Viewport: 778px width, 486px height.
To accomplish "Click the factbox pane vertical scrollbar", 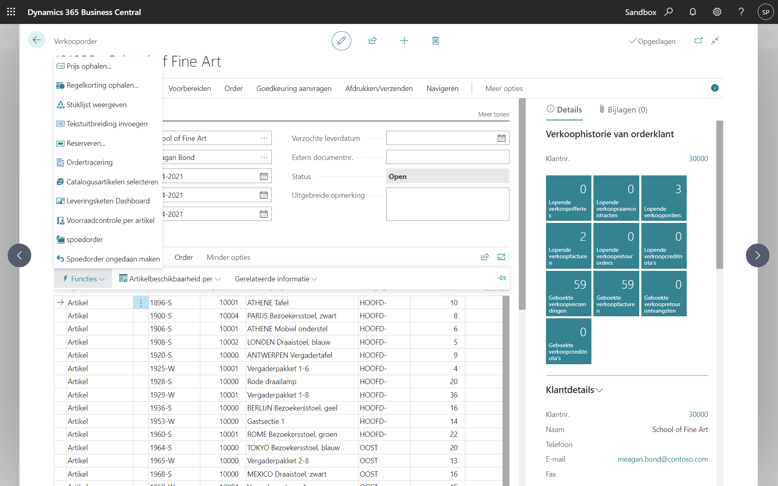I will [x=719, y=195].
